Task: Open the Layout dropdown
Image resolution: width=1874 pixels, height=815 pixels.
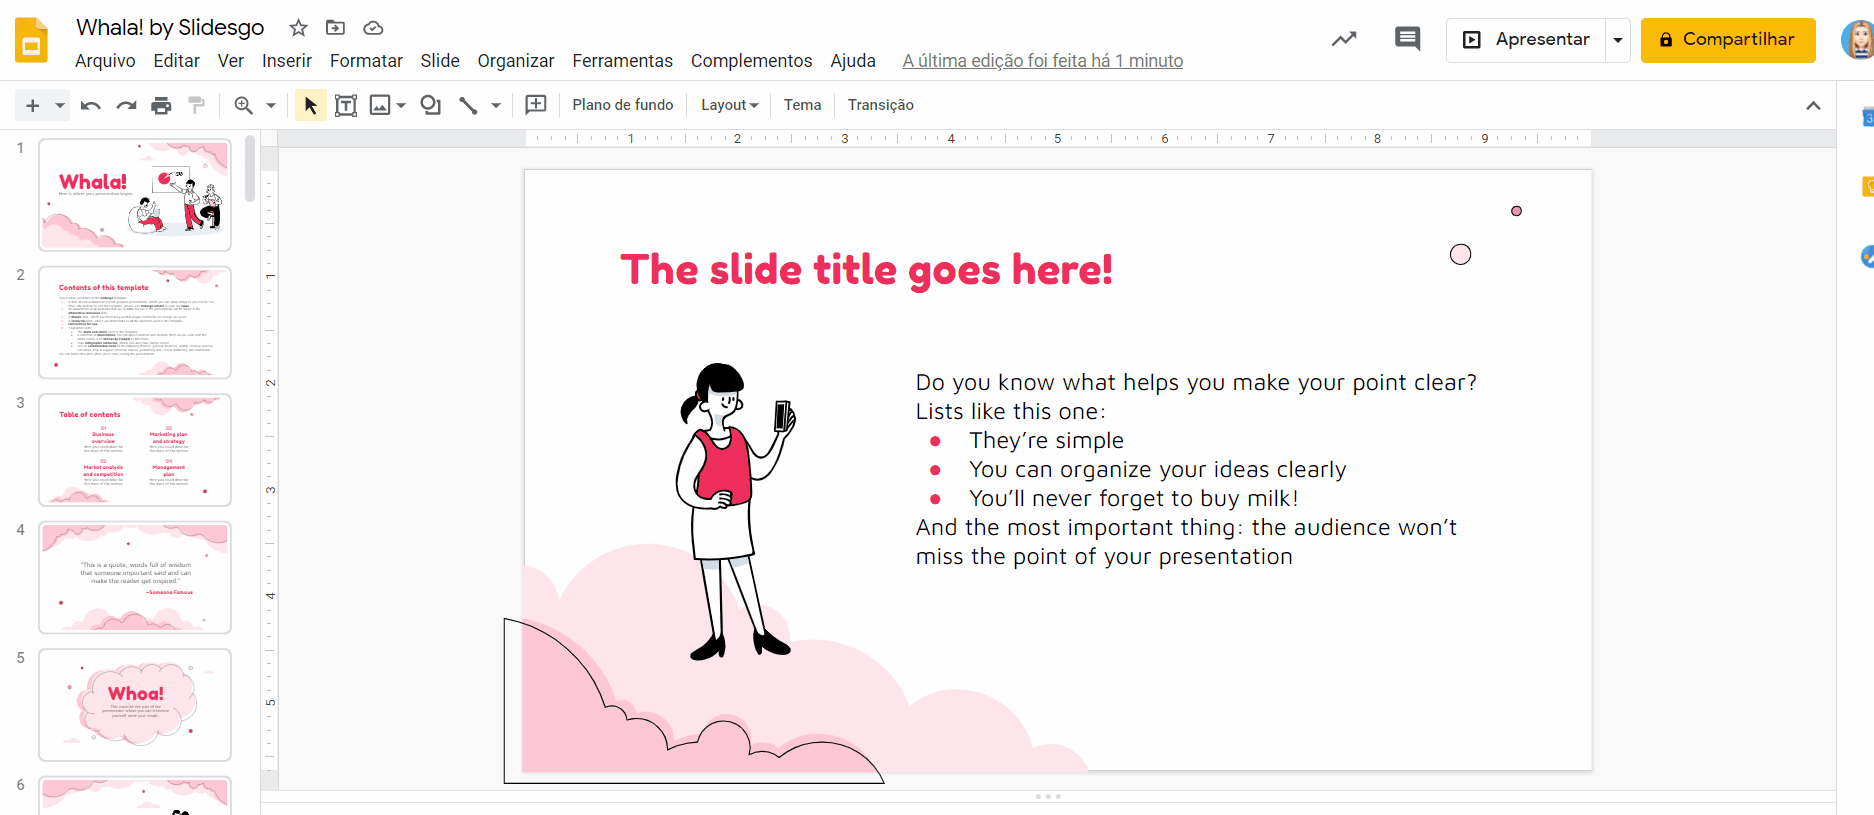Action: [730, 105]
